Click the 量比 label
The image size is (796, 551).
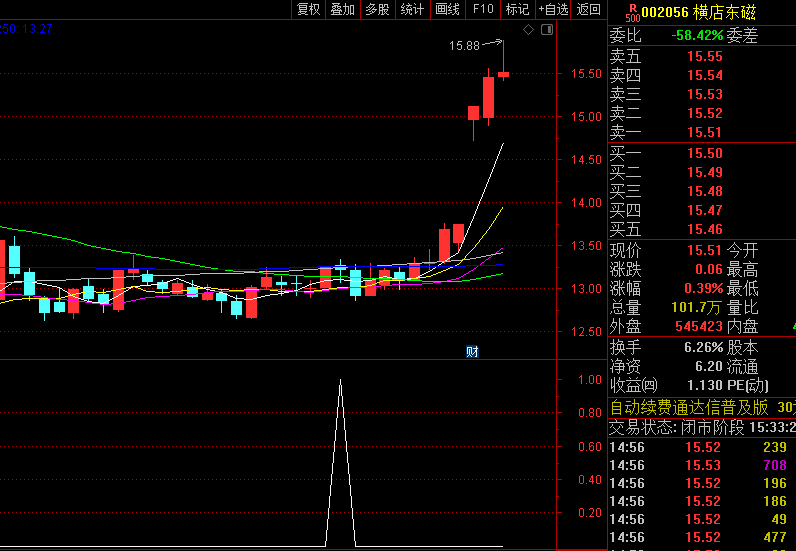click(742, 308)
